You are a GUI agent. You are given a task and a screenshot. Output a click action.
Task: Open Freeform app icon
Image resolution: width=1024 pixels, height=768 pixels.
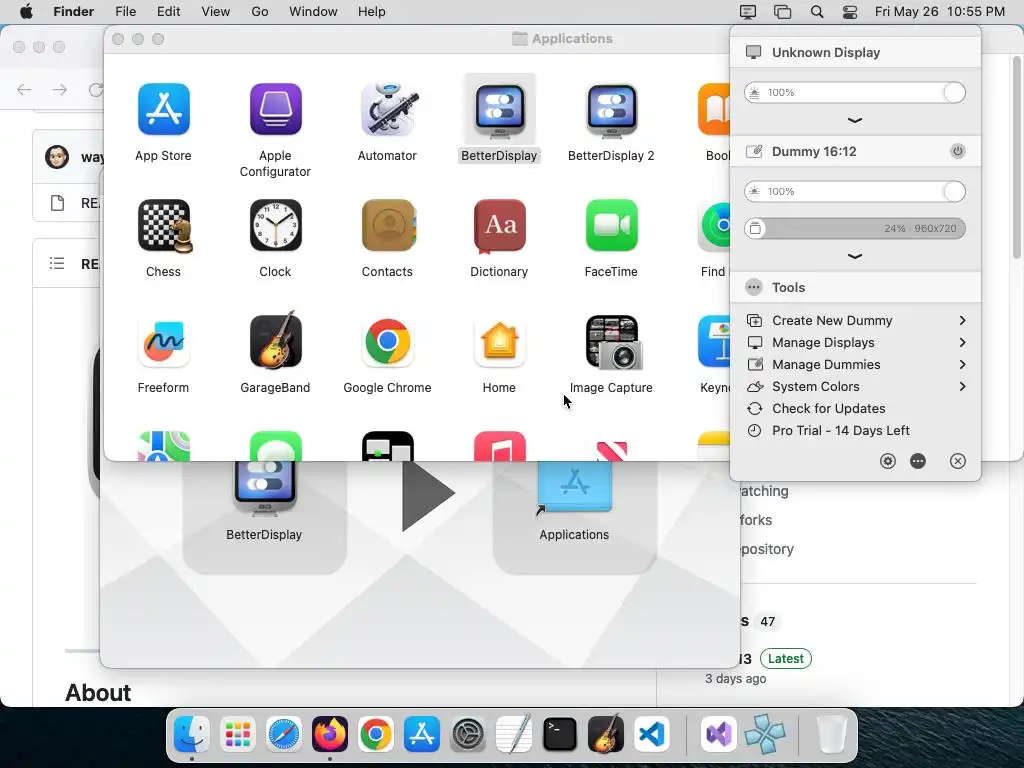(163, 342)
